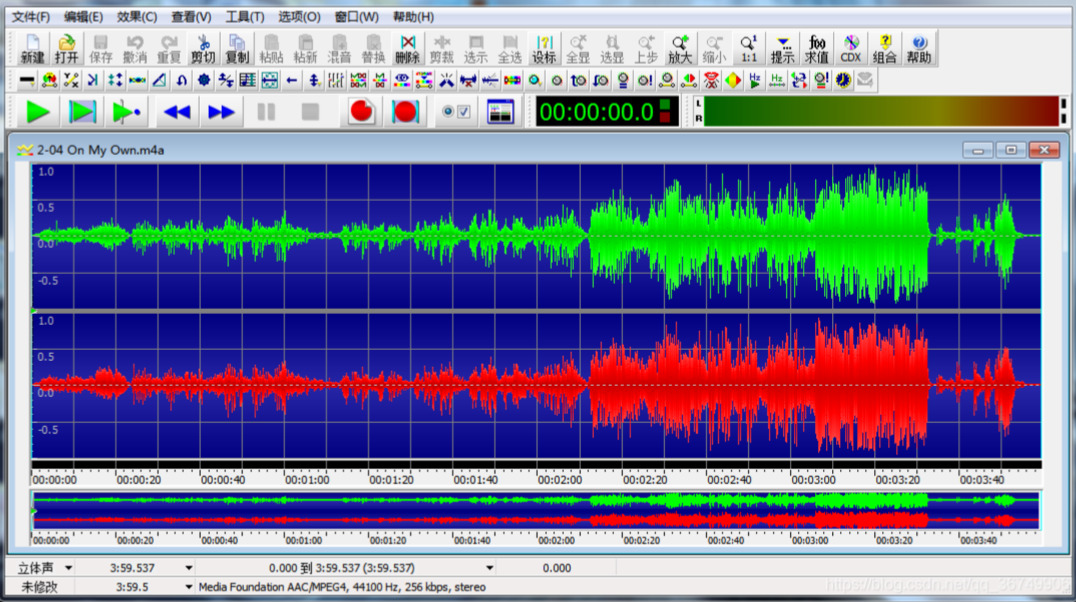Open the 3:59.537 length dropdown arrow
This screenshot has height=602, width=1076.
[189, 568]
